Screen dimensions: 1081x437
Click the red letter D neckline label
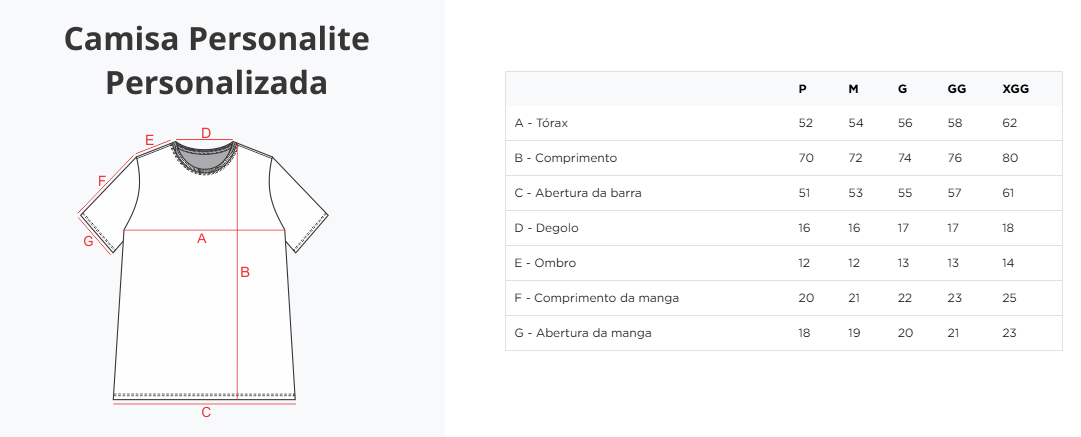(x=205, y=133)
